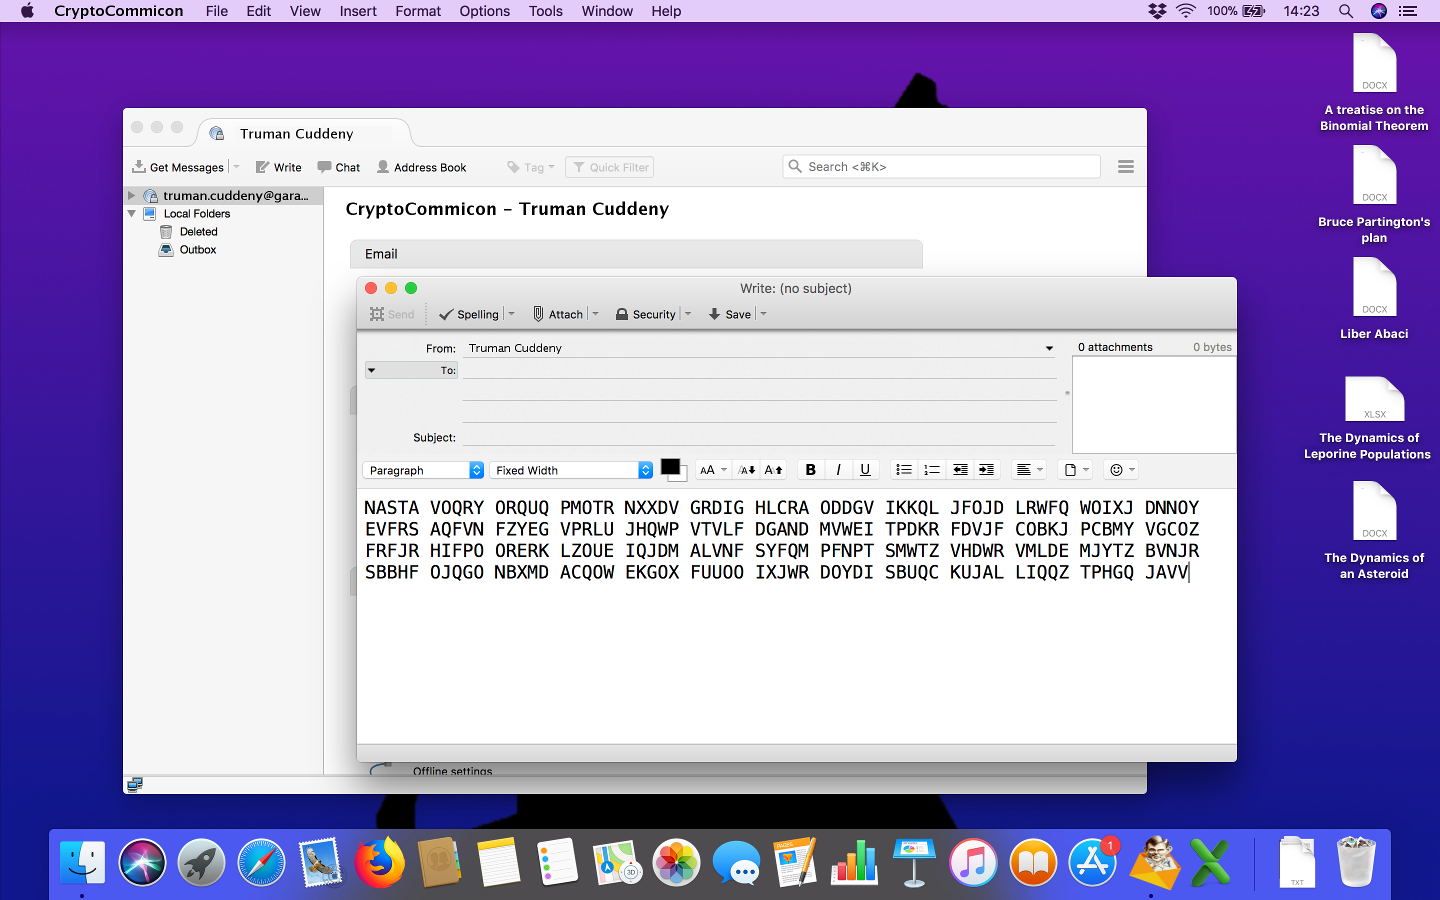Toggle underline text formatting
This screenshot has height=900, width=1440.
[x=865, y=470]
